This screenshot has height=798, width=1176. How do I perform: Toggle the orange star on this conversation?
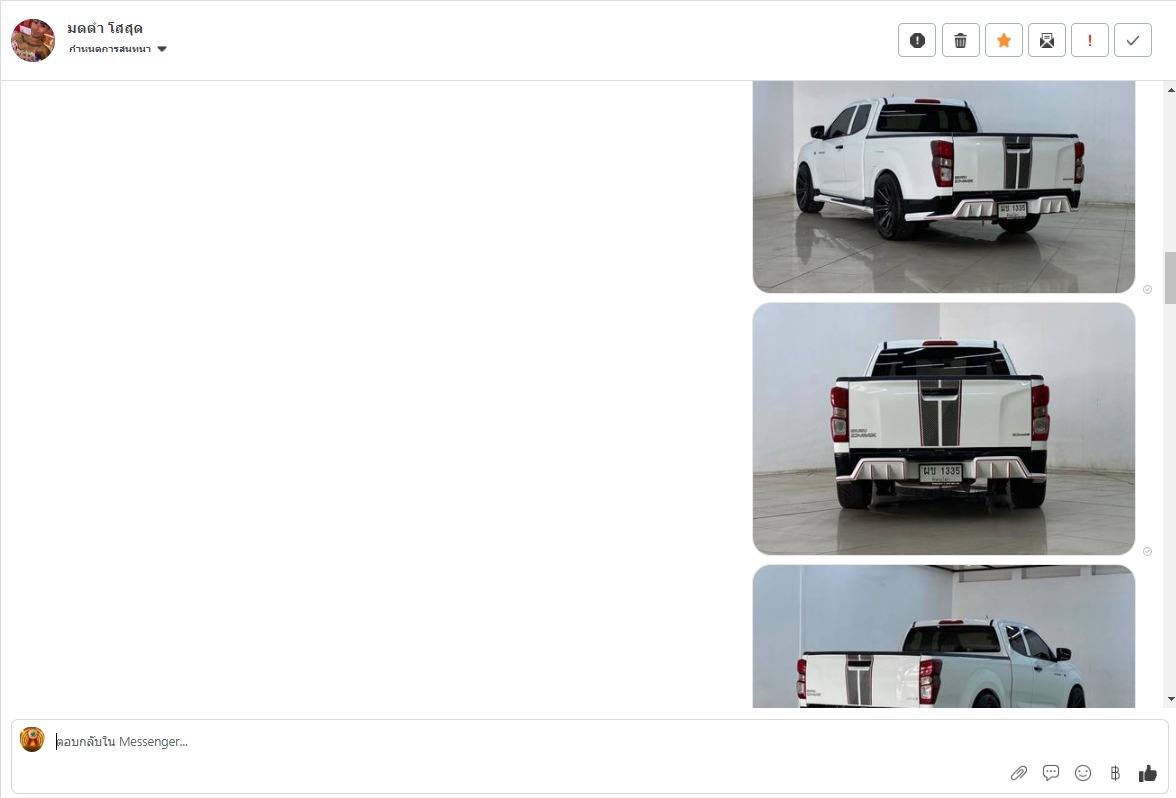click(1004, 40)
